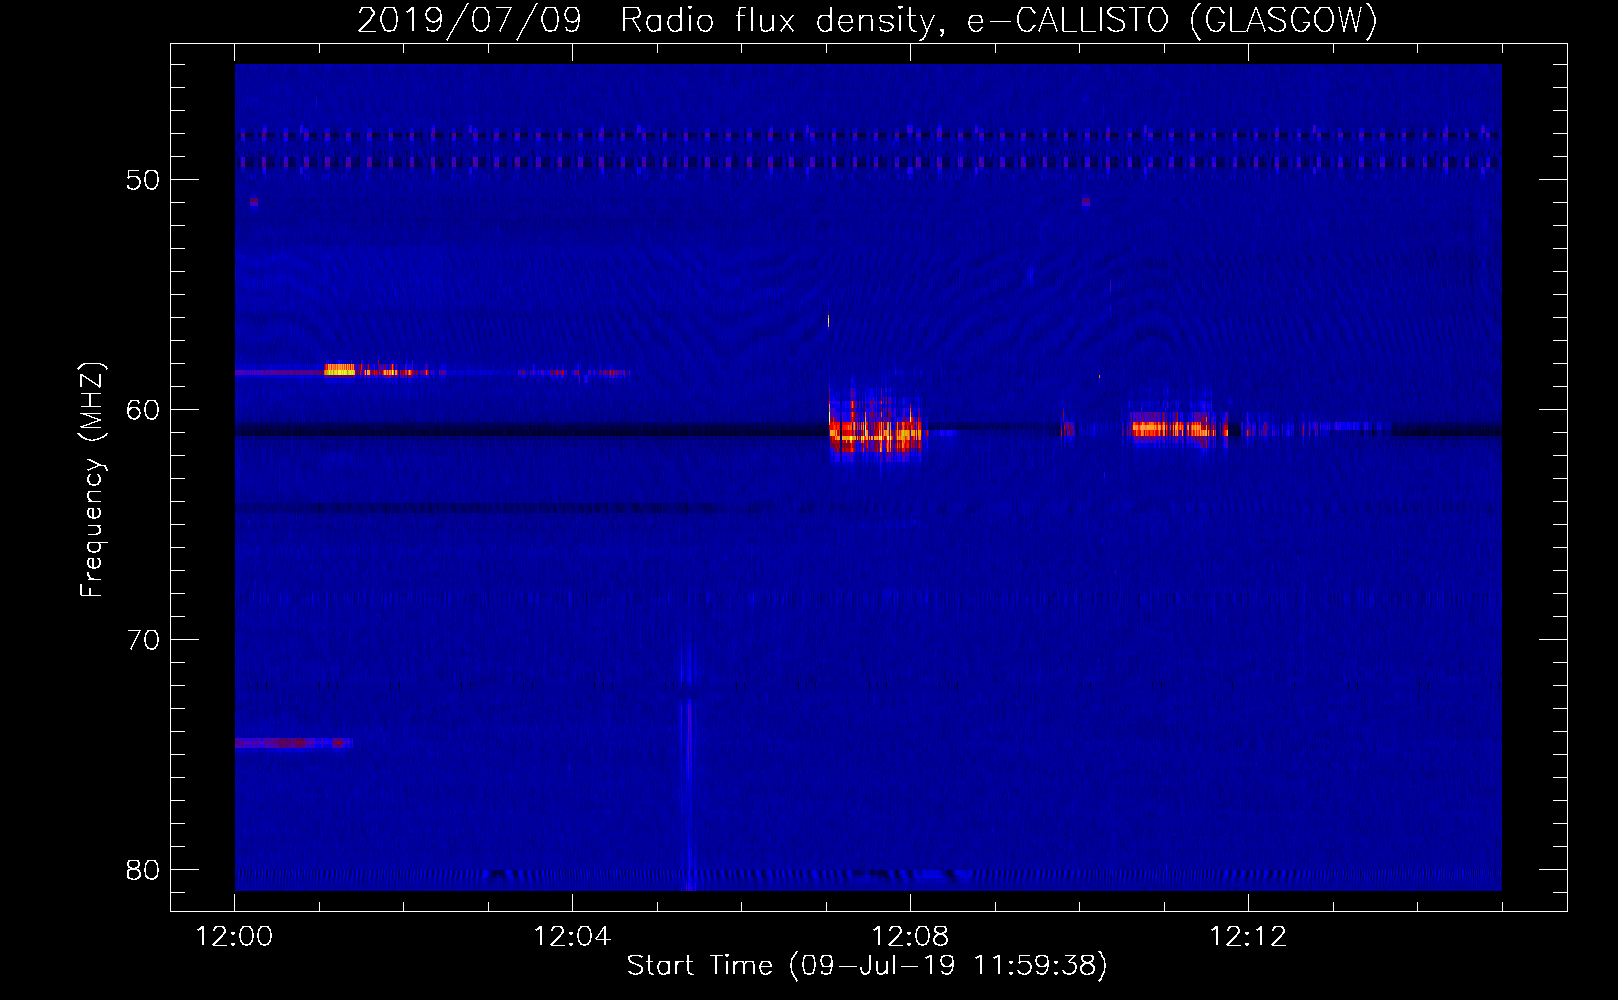Viewport: 1618px width, 1000px height.
Task: Click the '60' frequency tick label
Action: (143, 410)
